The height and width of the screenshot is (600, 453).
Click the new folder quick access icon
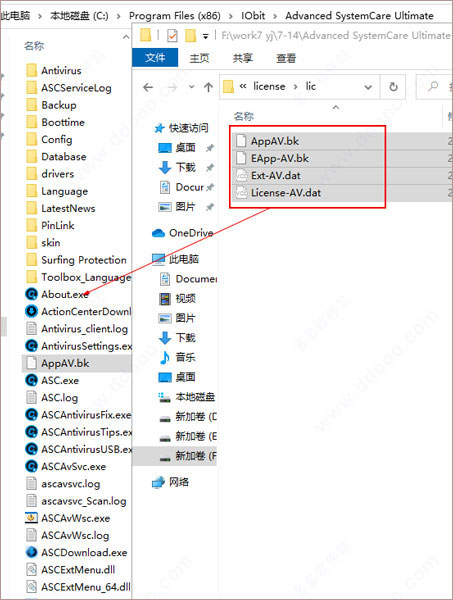click(190, 36)
